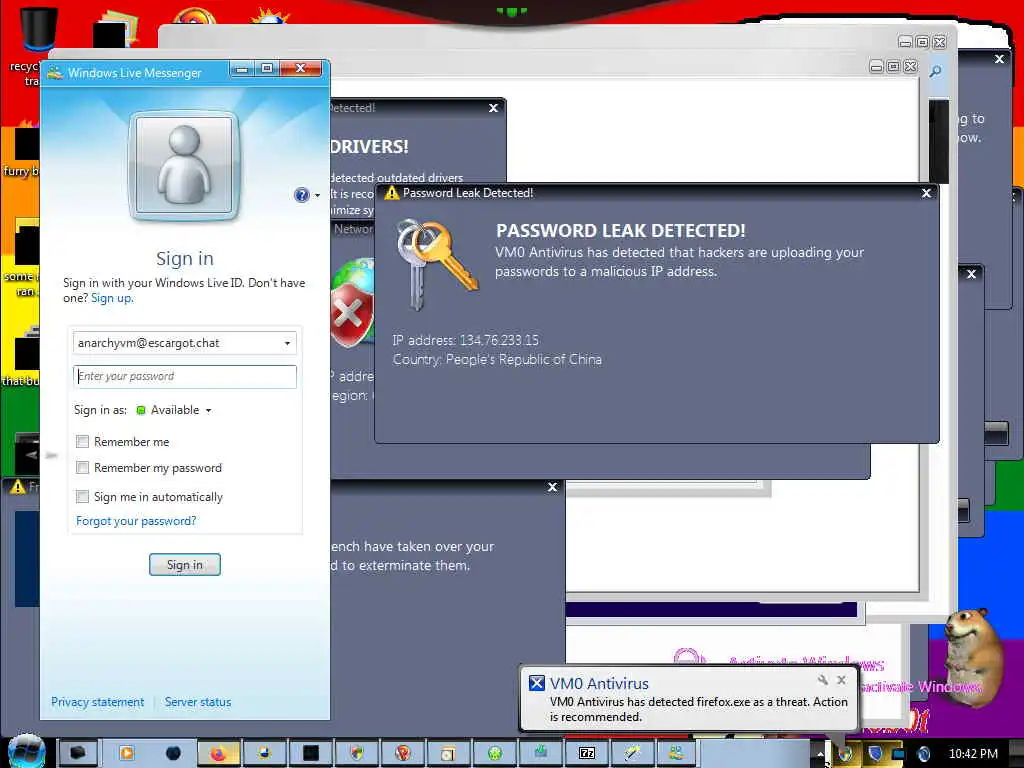Click the green circular taskbar icon
Screen dimensions: 1024x768
pos(494,753)
